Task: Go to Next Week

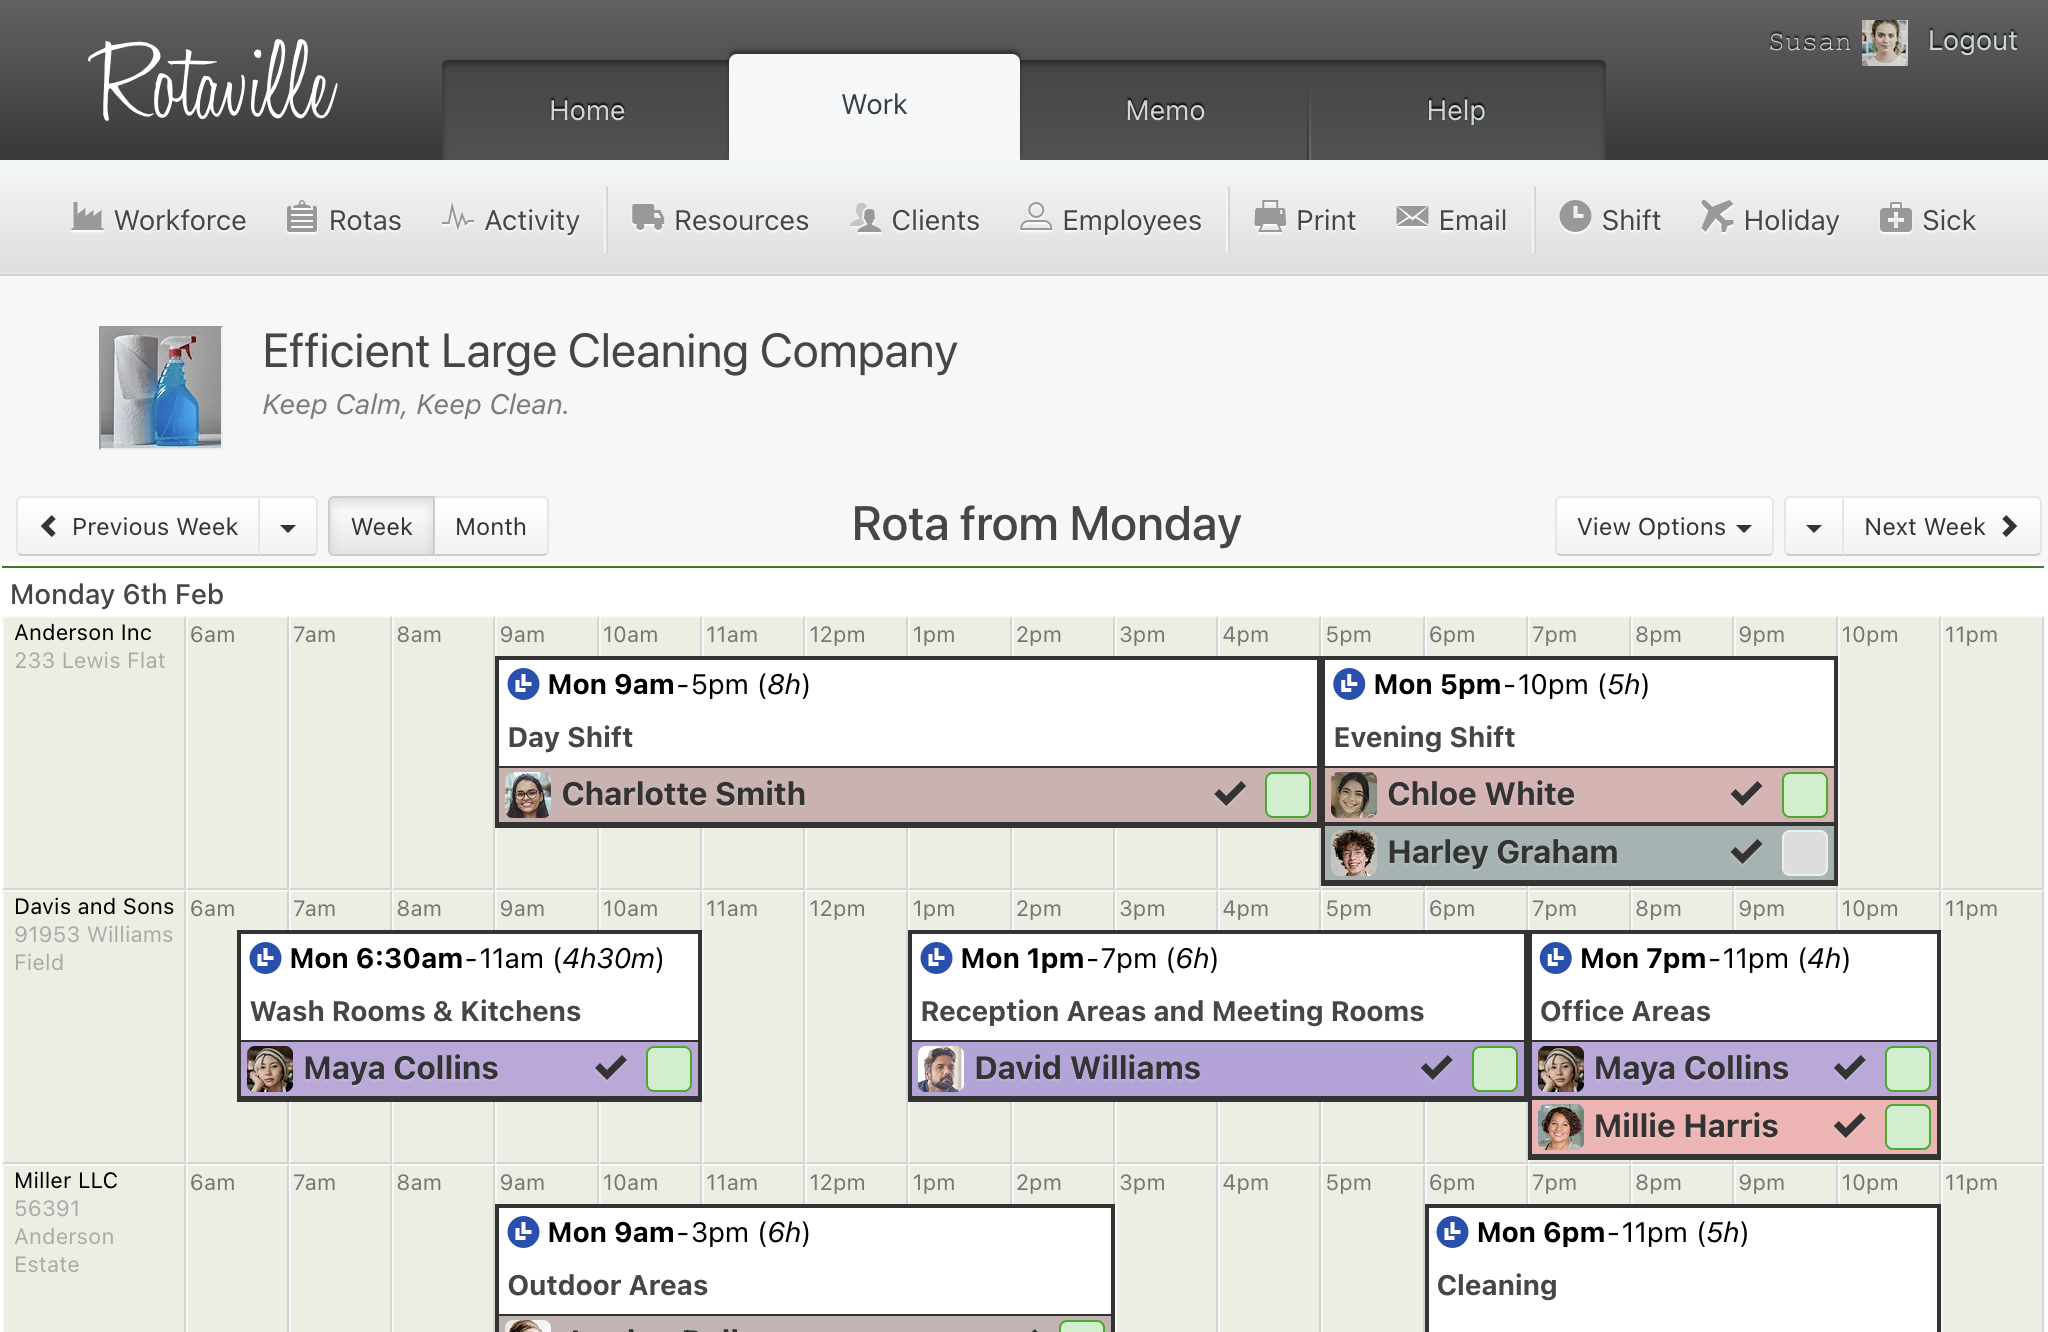Action: tap(1941, 527)
